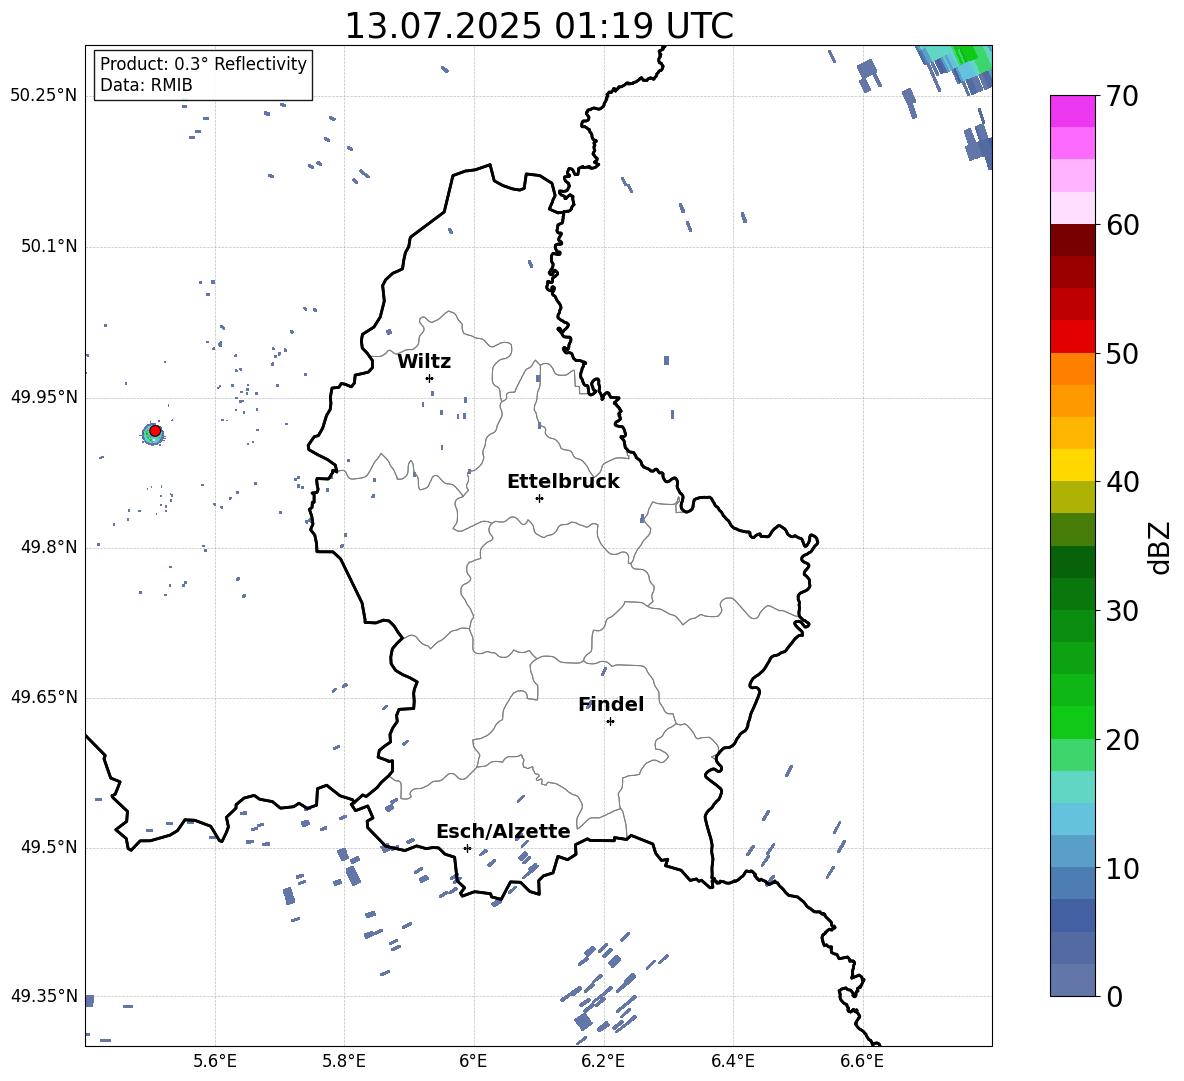Click the plot title 13.07.2025 01:19 UTC

(x=539, y=26)
